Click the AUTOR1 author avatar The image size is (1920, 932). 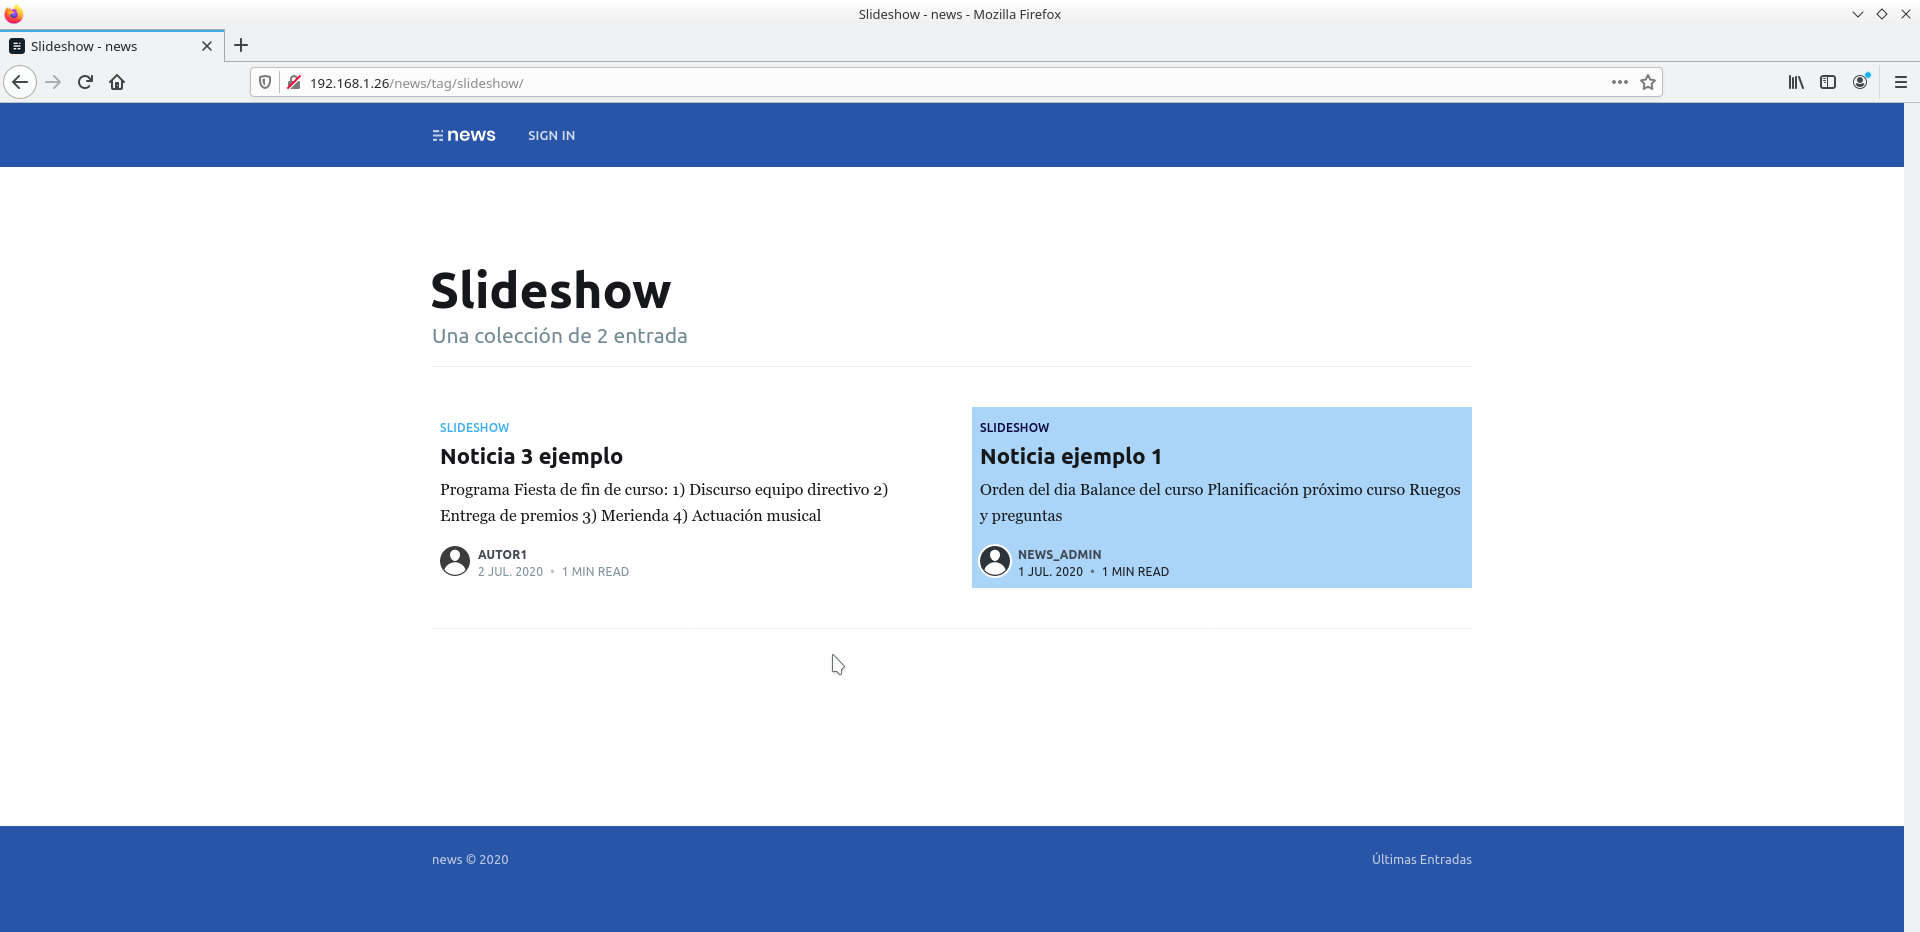click(455, 561)
